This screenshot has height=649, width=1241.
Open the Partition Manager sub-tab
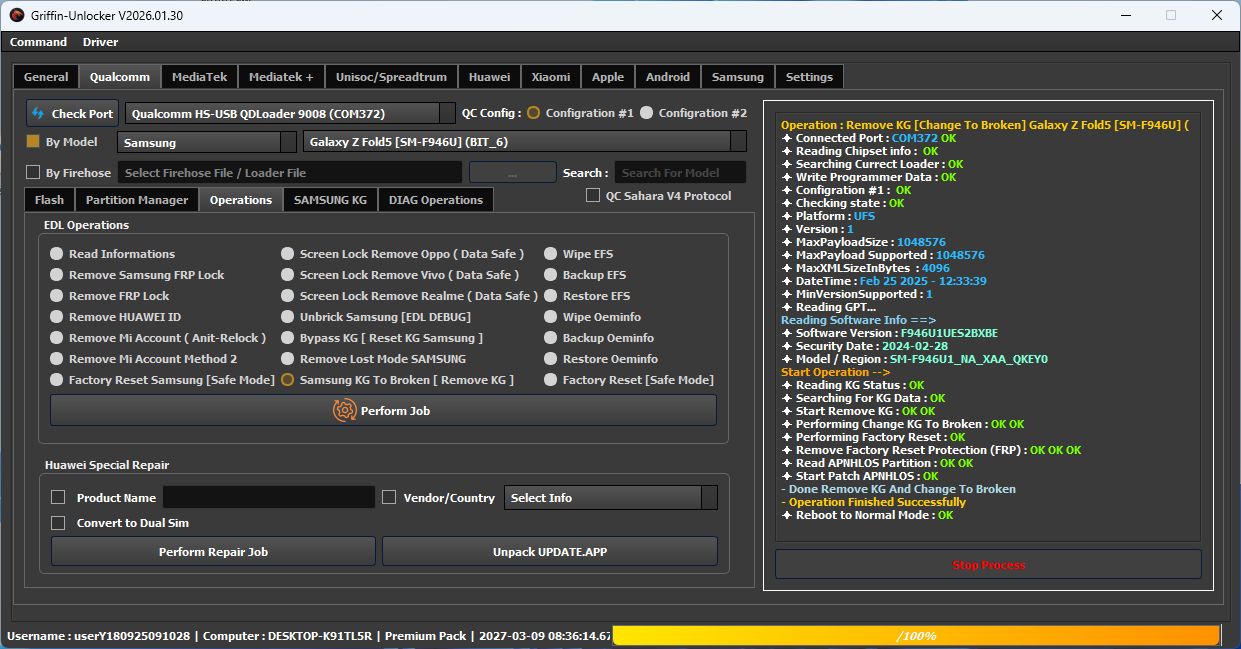137,200
